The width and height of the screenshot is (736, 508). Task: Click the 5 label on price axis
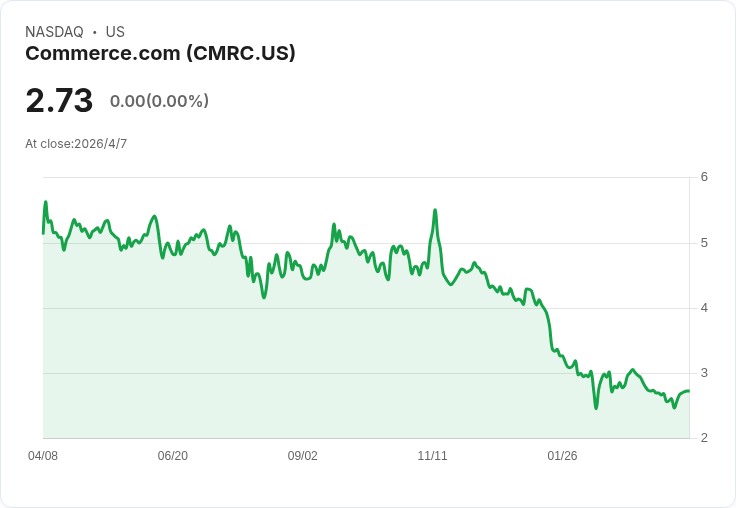704,243
